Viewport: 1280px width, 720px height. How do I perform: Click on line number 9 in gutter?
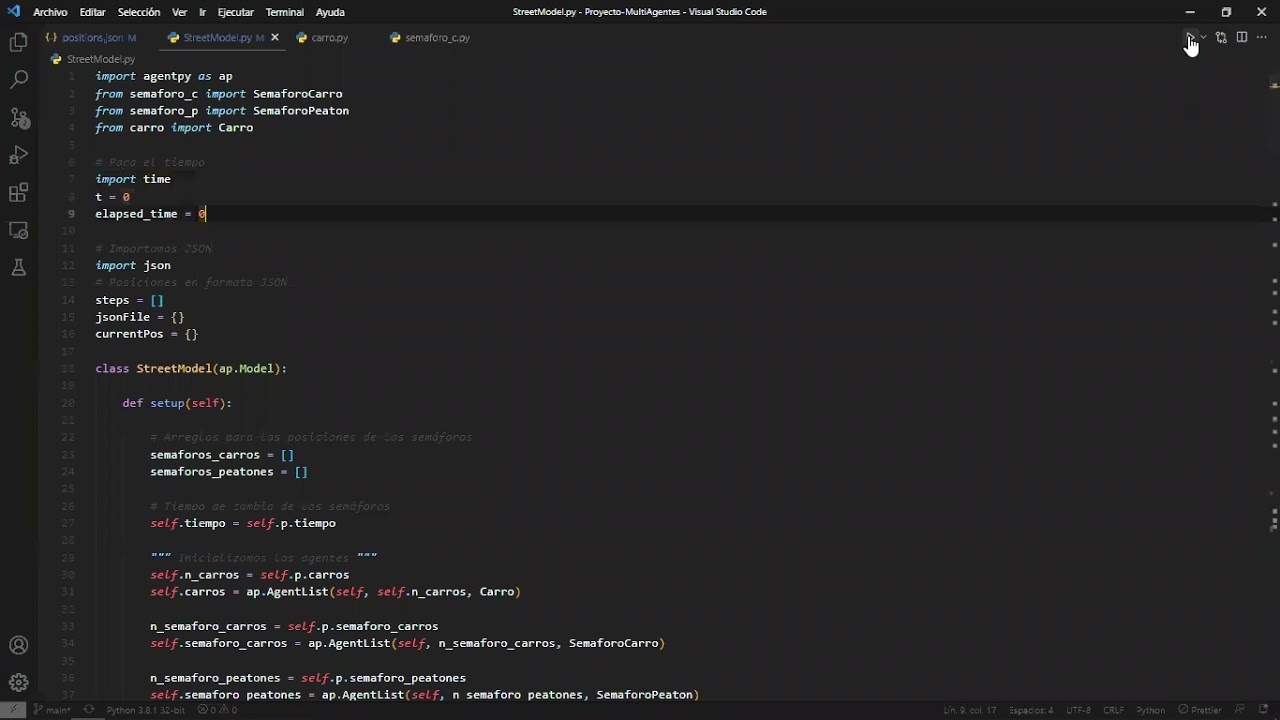[70, 214]
